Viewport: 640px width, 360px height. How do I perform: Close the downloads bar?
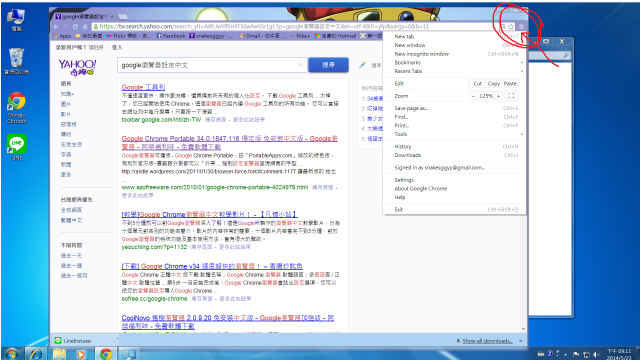520,341
